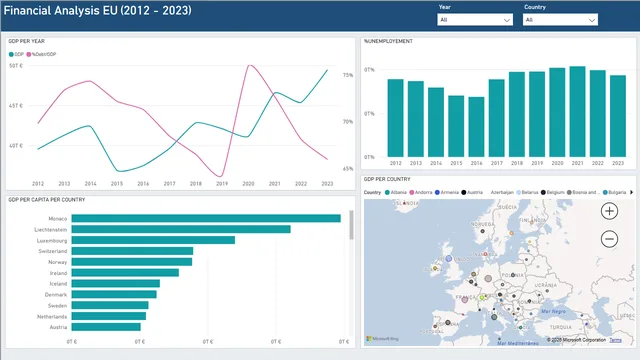The width and height of the screenshot is (640, 360).
Task: Select the Switzerland bar
Action: coord(132,251)
